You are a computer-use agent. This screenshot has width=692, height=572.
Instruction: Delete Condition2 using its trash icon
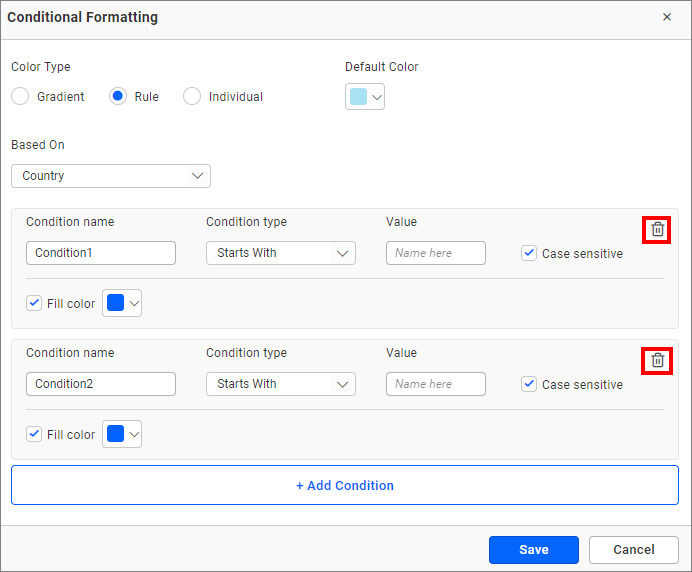[x=657, y=360]
